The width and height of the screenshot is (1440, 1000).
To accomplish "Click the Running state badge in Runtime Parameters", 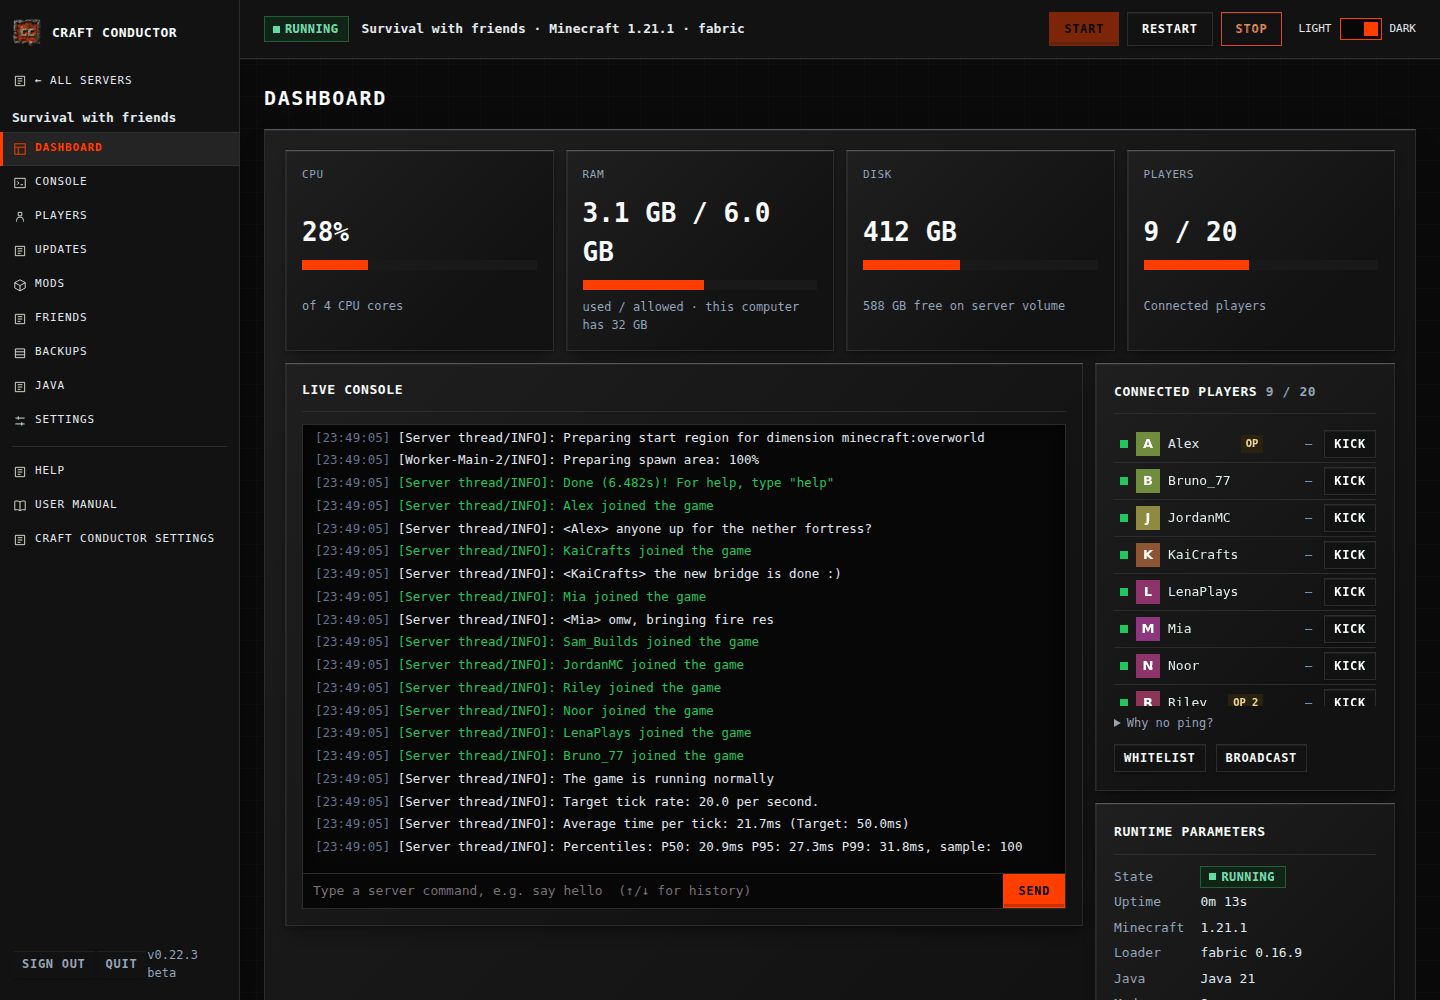I will (1242, 877).
